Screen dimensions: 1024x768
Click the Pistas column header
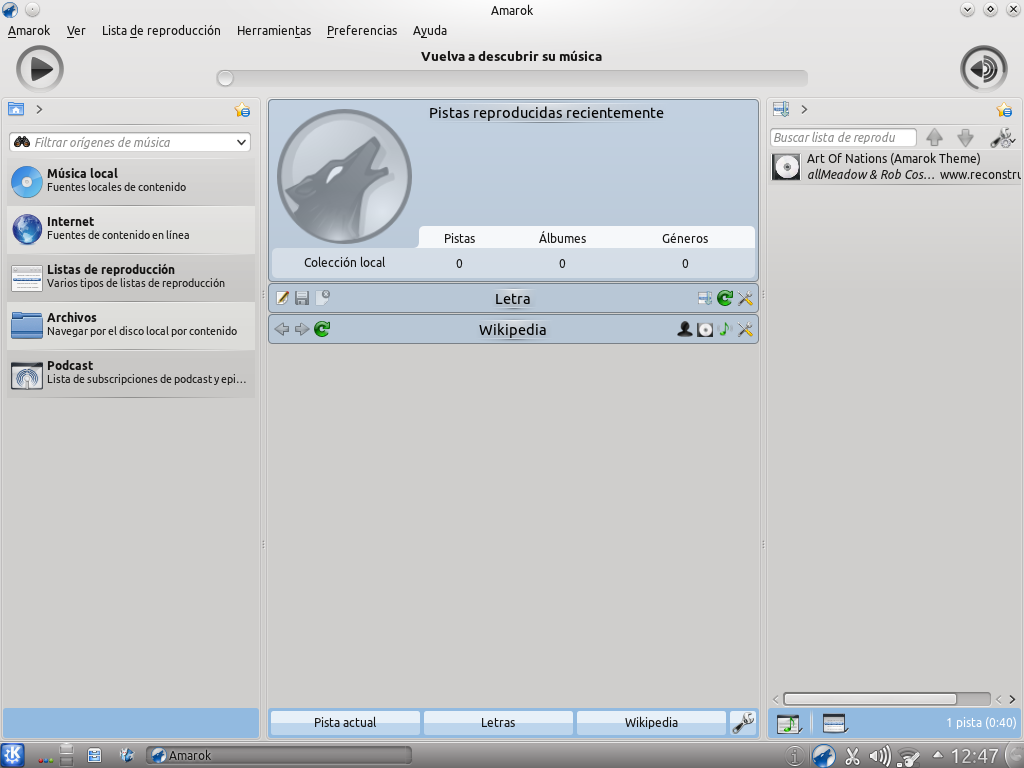coord(459,238)
